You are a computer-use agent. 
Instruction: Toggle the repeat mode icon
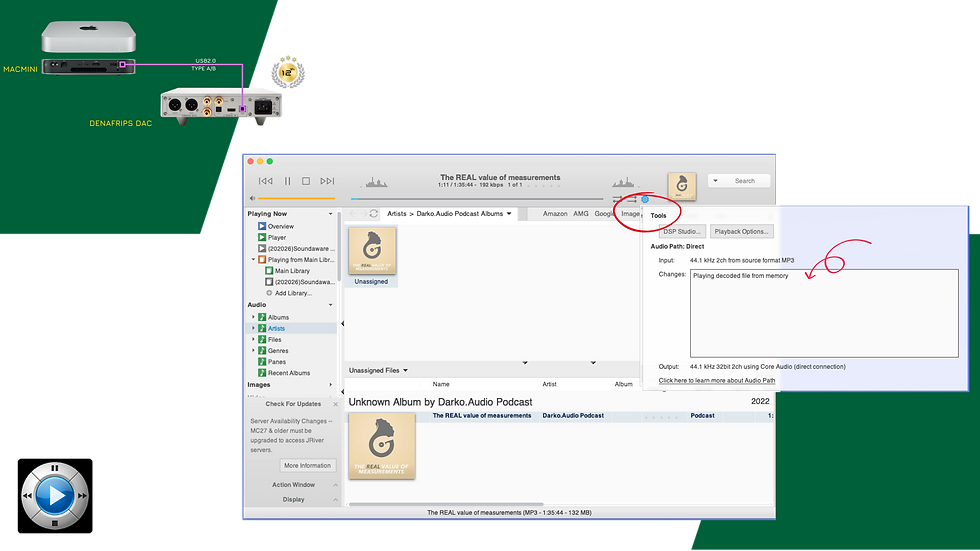[618, 199]
